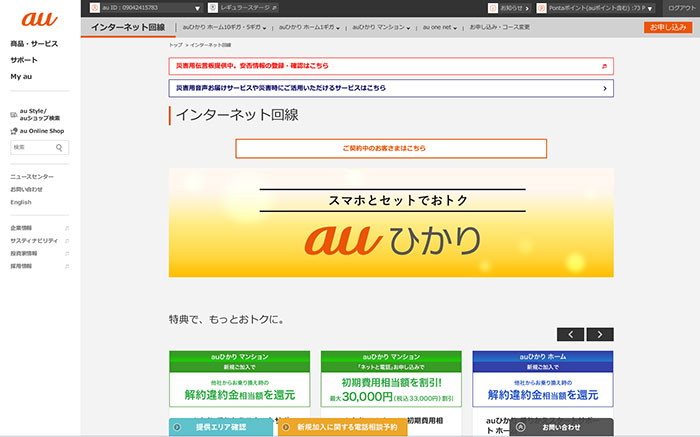Click ログアウト button
The width and height of the screenshot is (700, 437).
pos(682,8)
